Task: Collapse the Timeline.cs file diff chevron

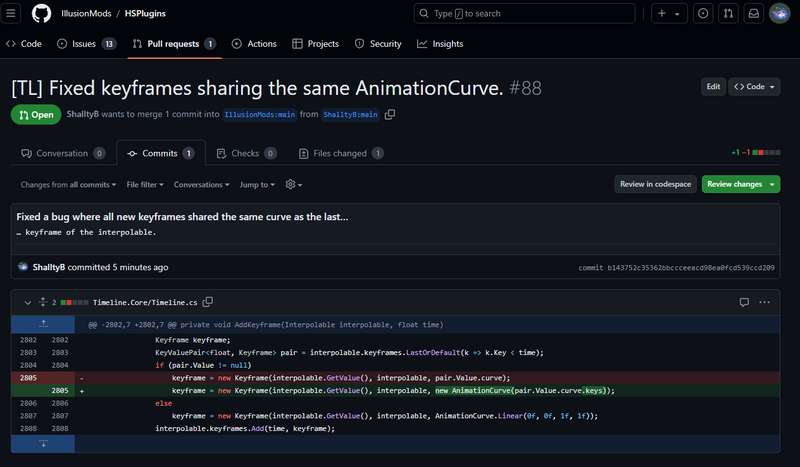Action: pos(28,303)
